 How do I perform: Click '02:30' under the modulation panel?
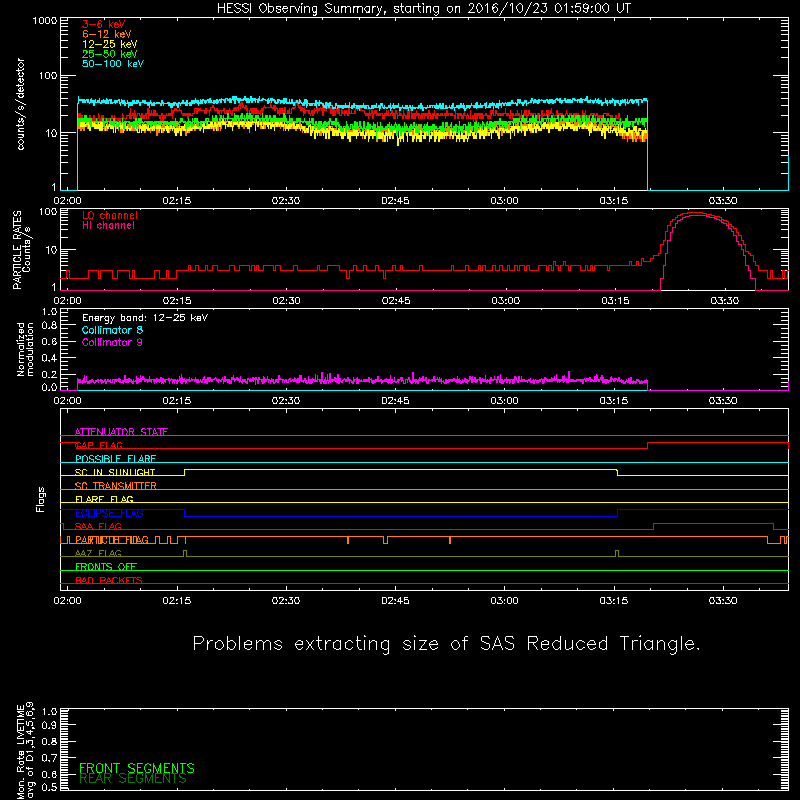coord(286,401)
